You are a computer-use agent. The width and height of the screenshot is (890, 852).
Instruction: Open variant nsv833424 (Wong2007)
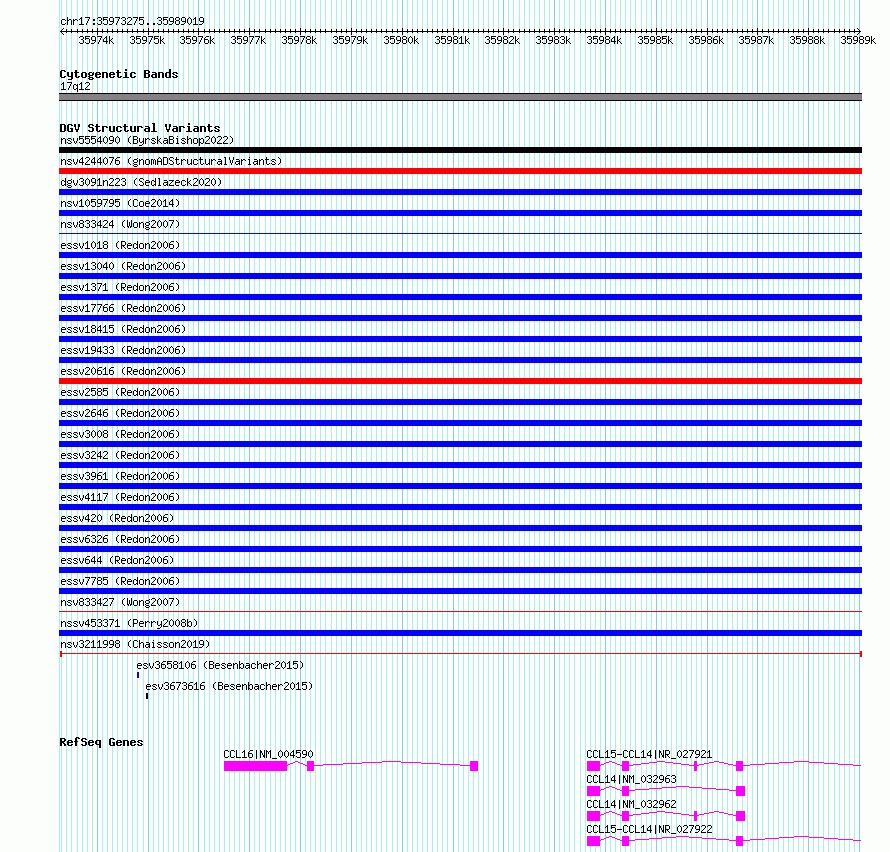[x=120, y=224]
